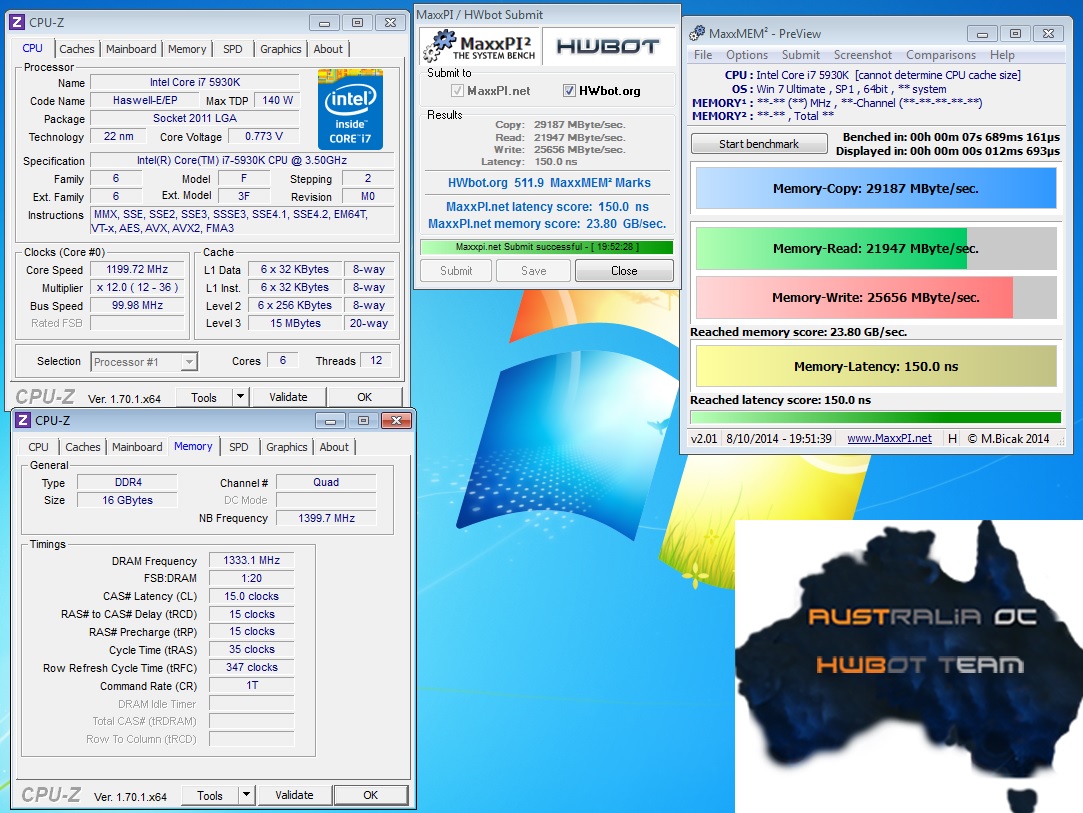The height and width of the screenshot is (813, 1083).
Task: Click the Intel Core i7 inside logo
Action: [350, 109]
